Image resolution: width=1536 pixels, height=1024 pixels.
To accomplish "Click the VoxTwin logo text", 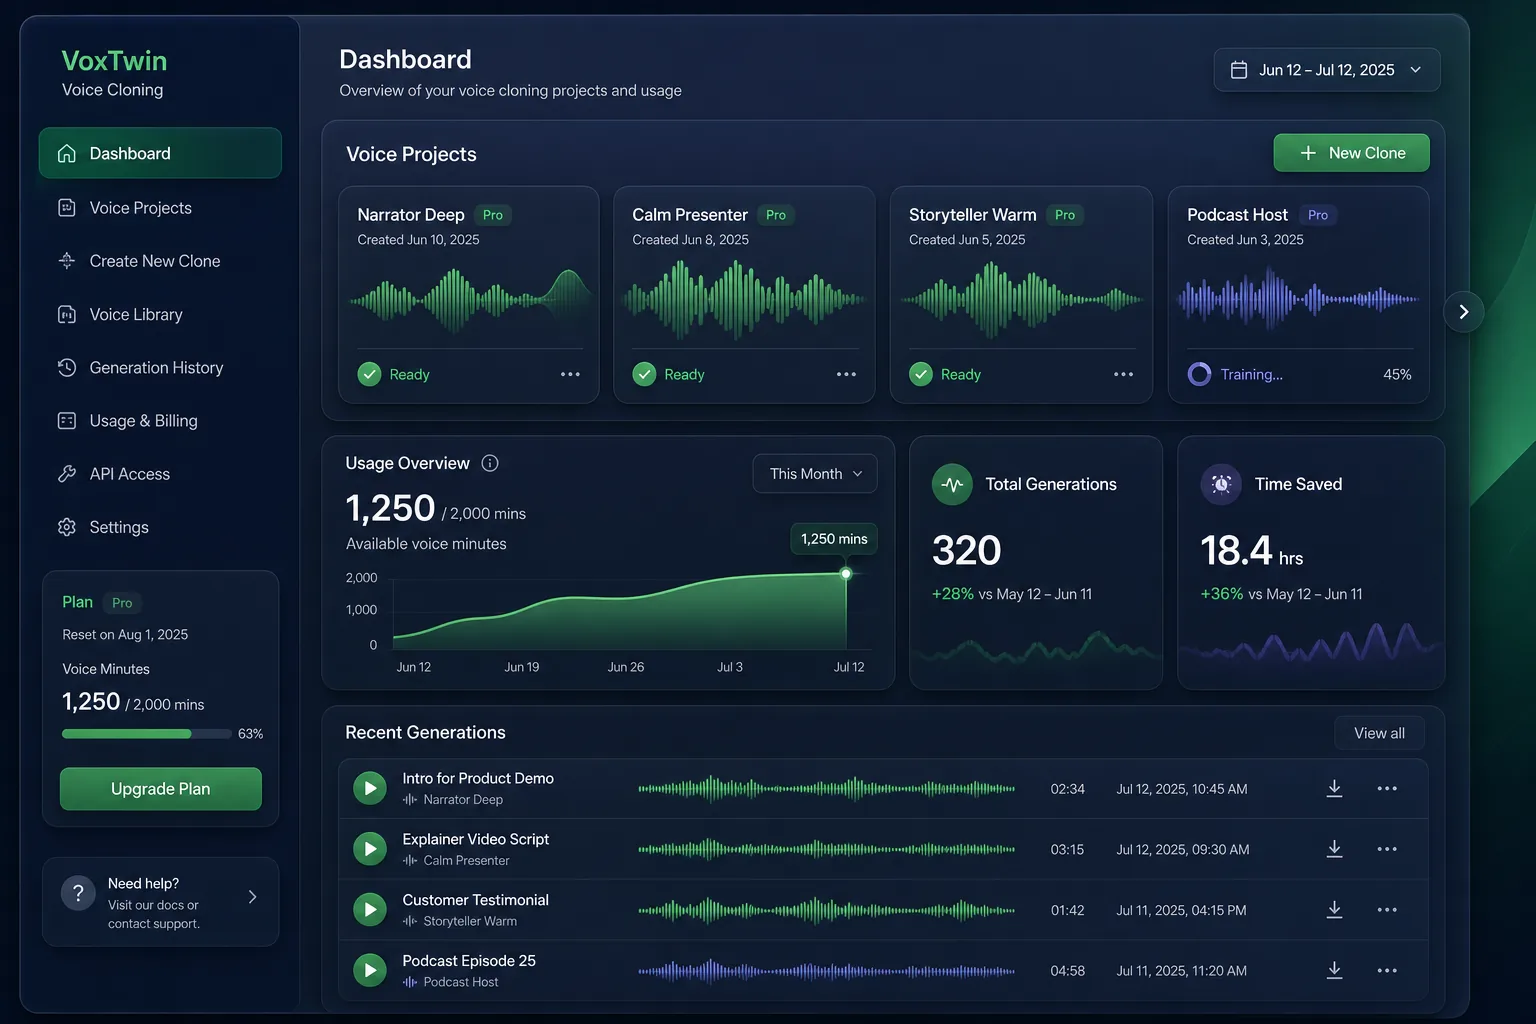I will click(x=114, y=61).
